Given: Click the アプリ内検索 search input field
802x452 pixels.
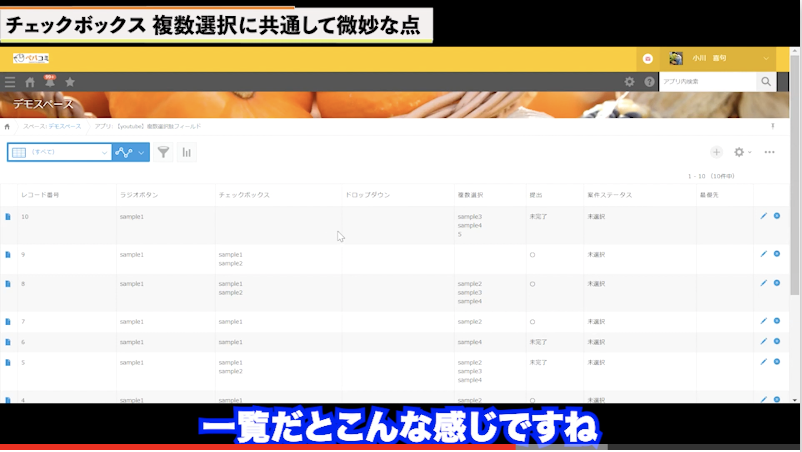Looking at the screenshot, I should point(707,82).
